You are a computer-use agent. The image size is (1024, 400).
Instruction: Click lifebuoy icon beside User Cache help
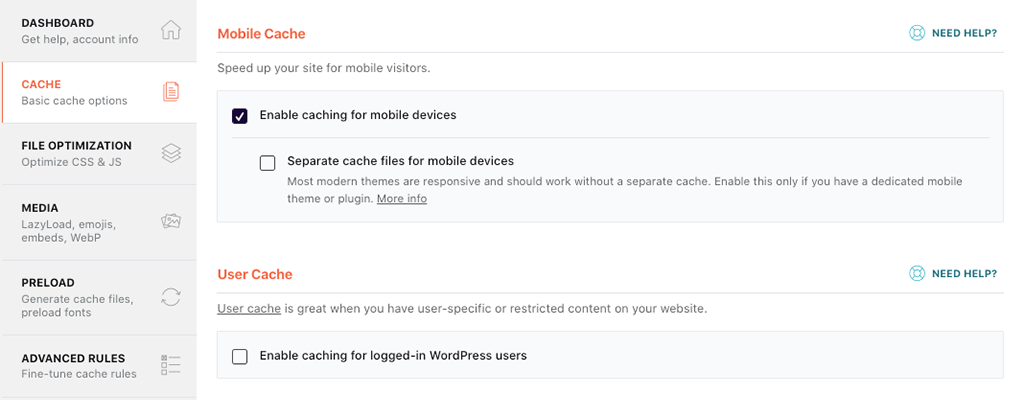(x=917, y=273)
